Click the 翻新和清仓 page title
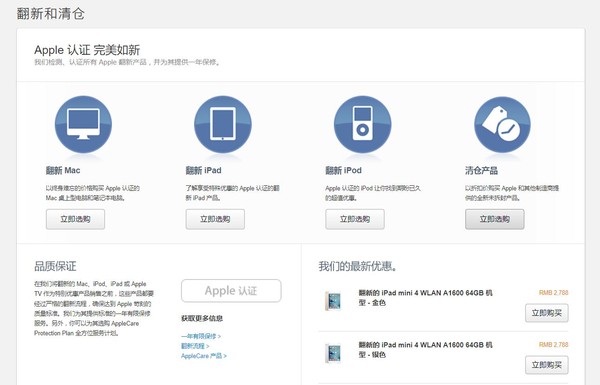Viewport: 600px width, 385px height. point(51,14)
